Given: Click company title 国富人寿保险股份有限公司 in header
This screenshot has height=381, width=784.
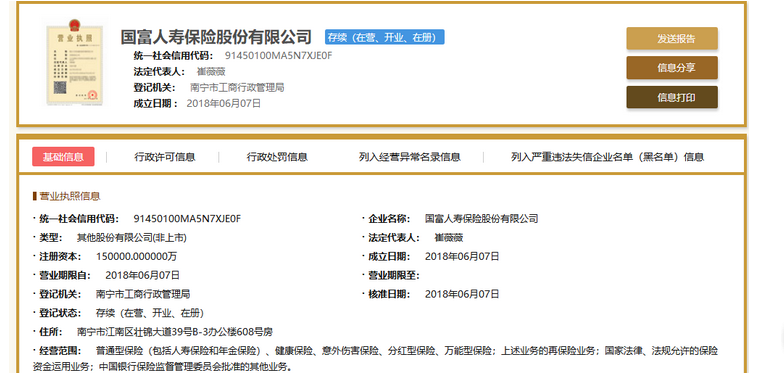Looking at the screenshot, I should (216, 37).
